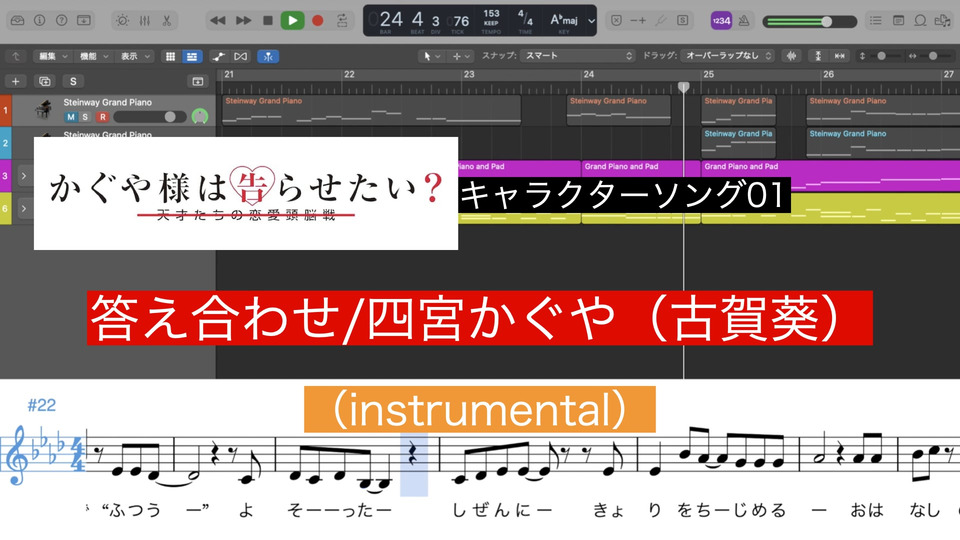Open ドラッグ オーバーラップなし dropdown
The image size is (960, 540).
click(x=727, y=56)
